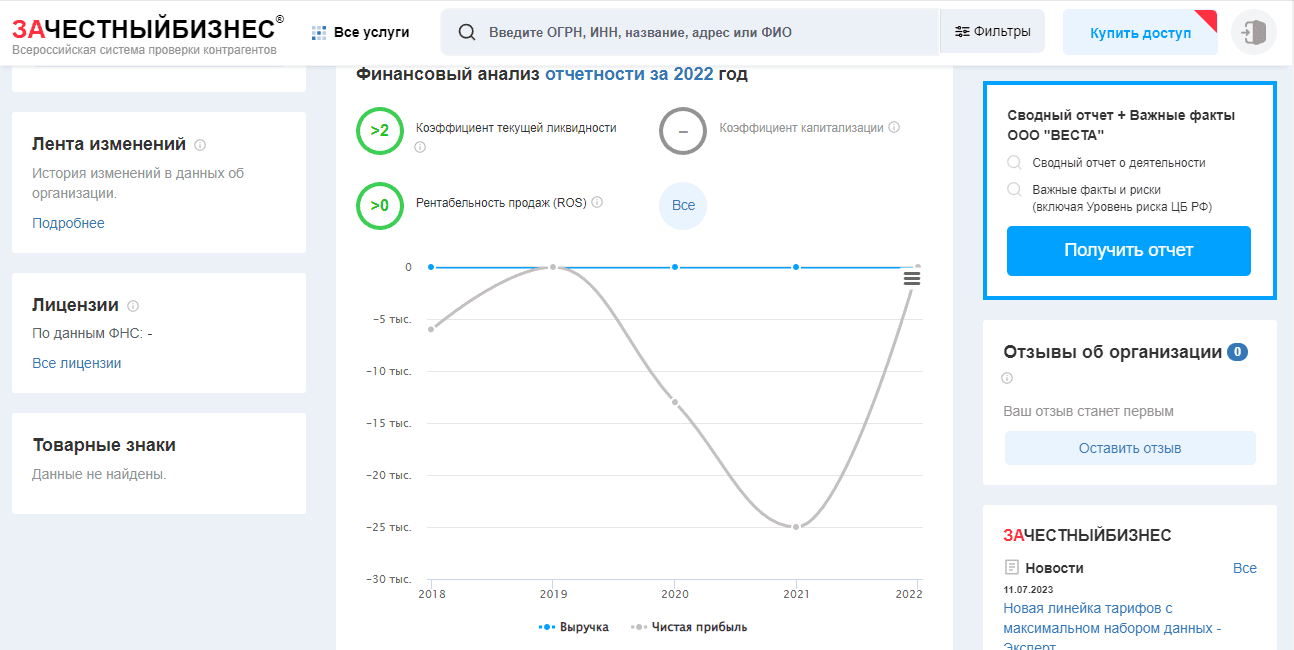Click the search magnifying glass icon
The image size is (1294, 650).
pos(466,31)
